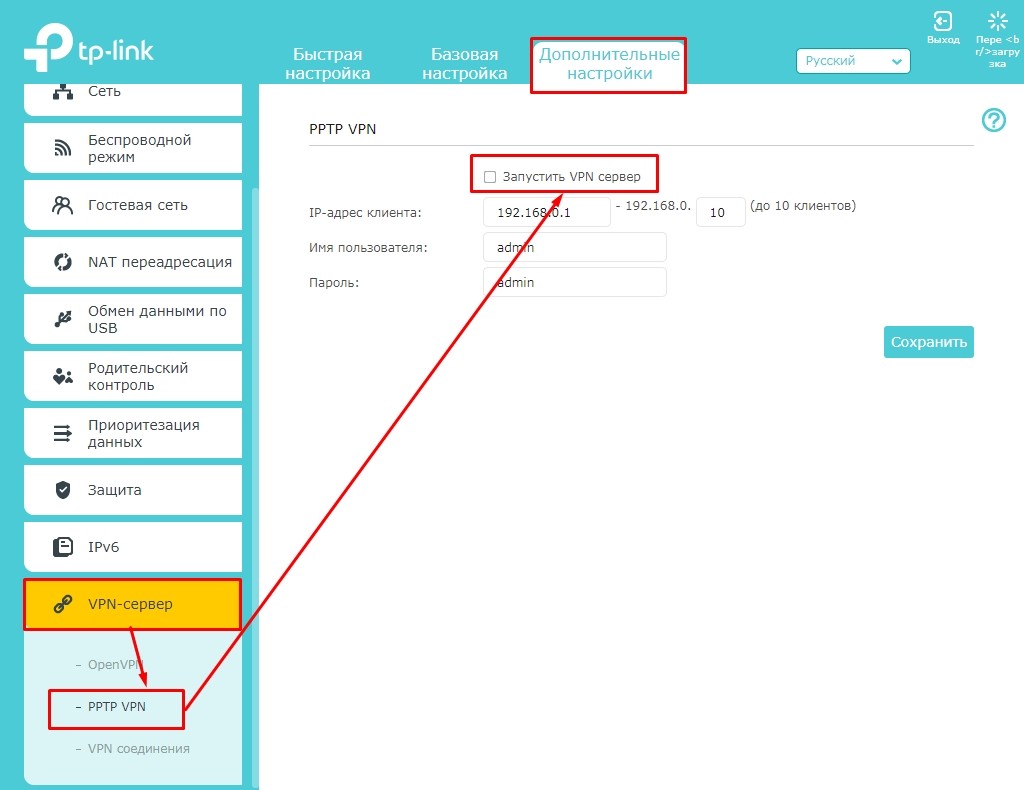Open NAT переадресация menu section

pos(133,262)
